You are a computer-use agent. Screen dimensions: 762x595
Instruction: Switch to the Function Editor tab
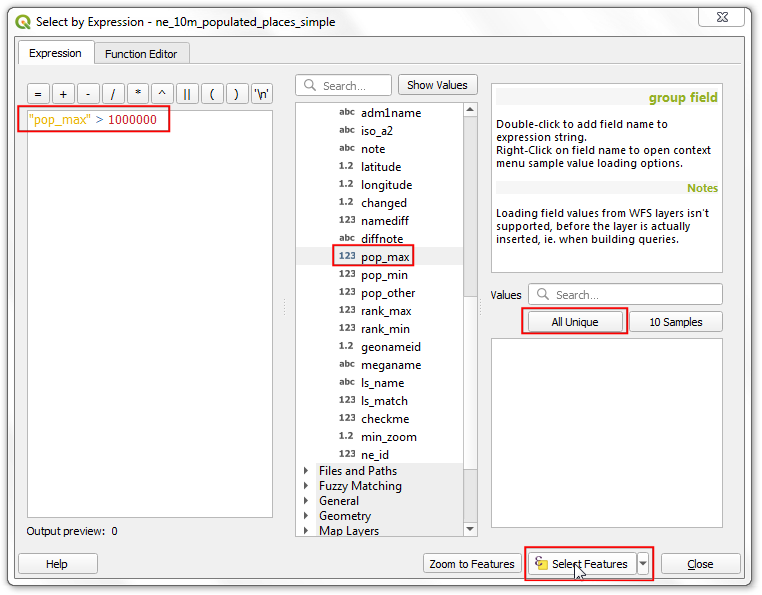pyautogui.click(x=141, y=54)
